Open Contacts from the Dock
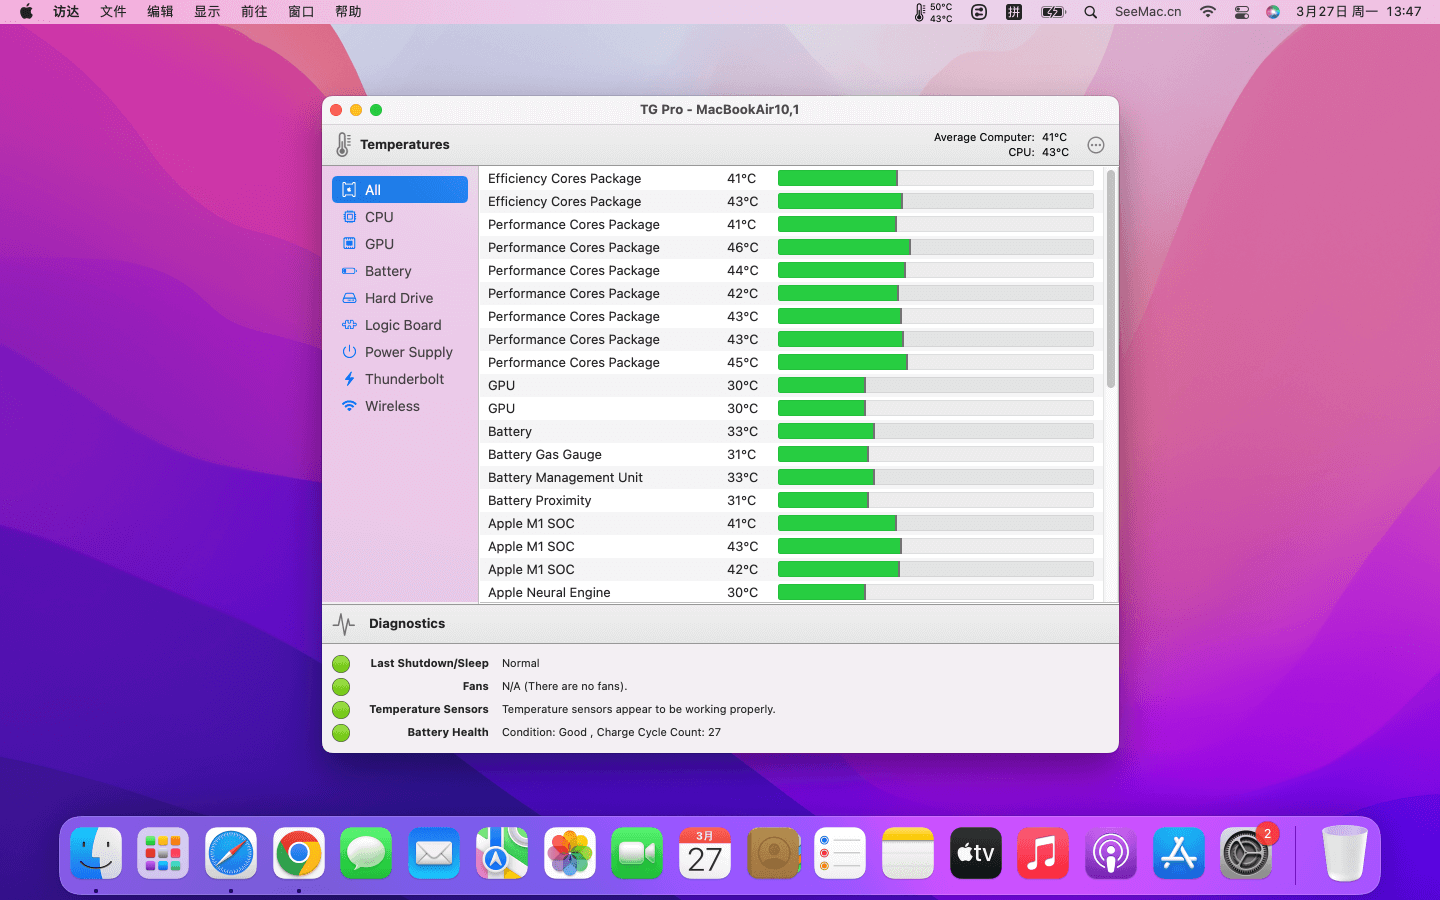 pyautogui.click(x=773, y=853)
